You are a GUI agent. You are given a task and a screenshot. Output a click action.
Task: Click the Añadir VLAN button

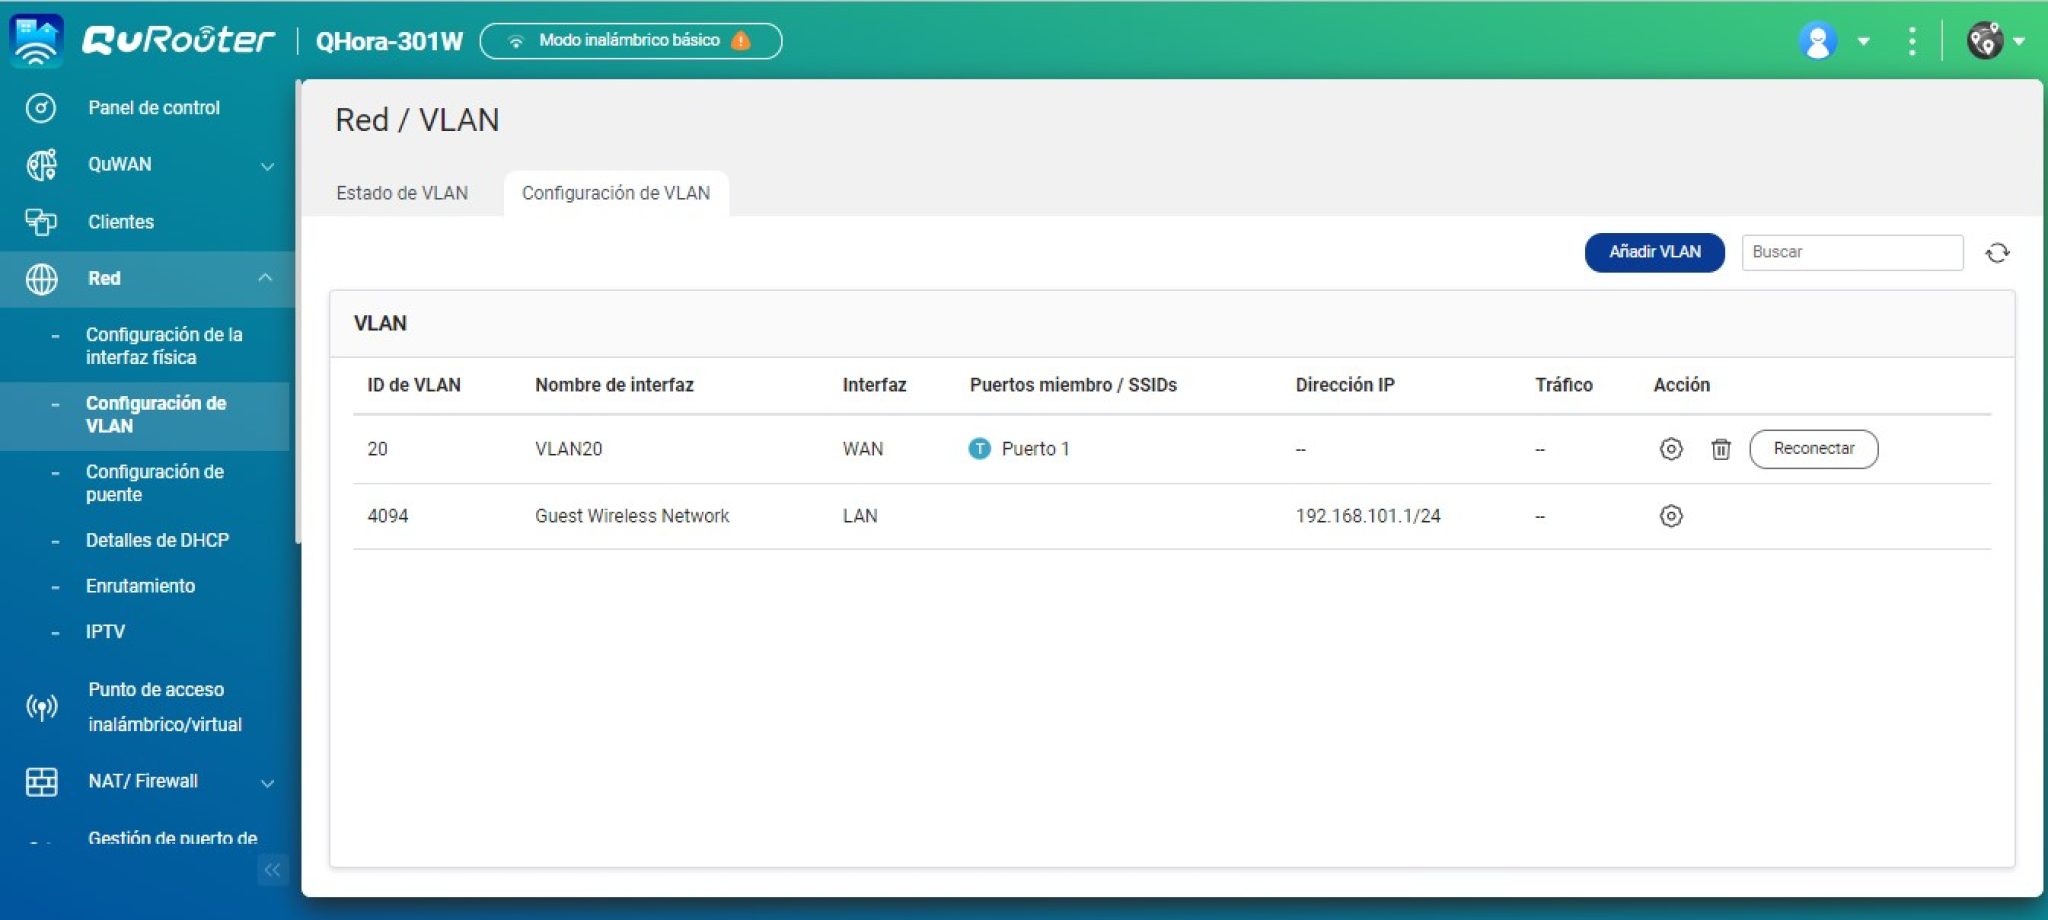1654,252
